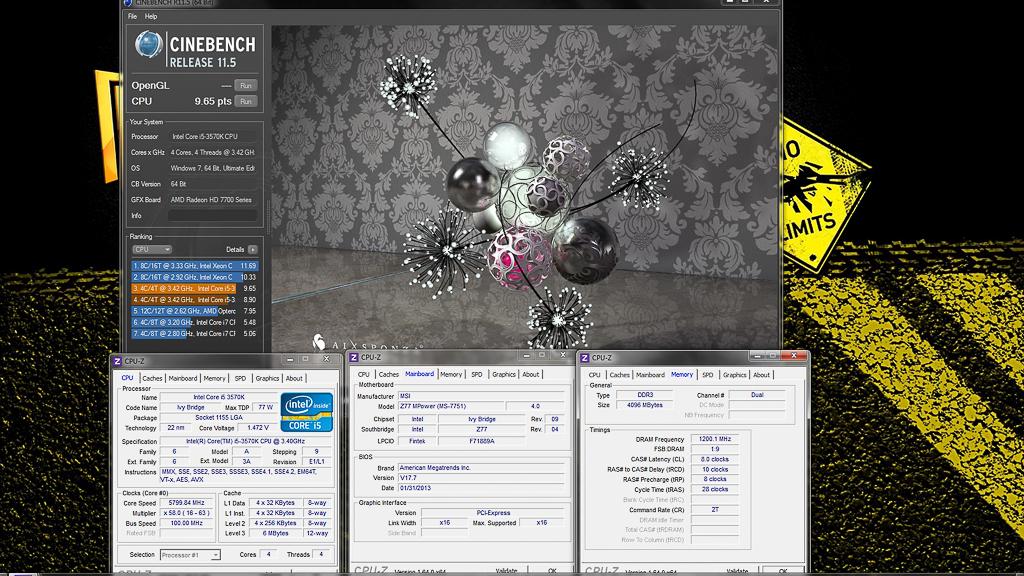Image resolution: width=1024 pixels, height=576 pixels.
Task: Run the CPU benchmark
Action: tap(246, 101)
